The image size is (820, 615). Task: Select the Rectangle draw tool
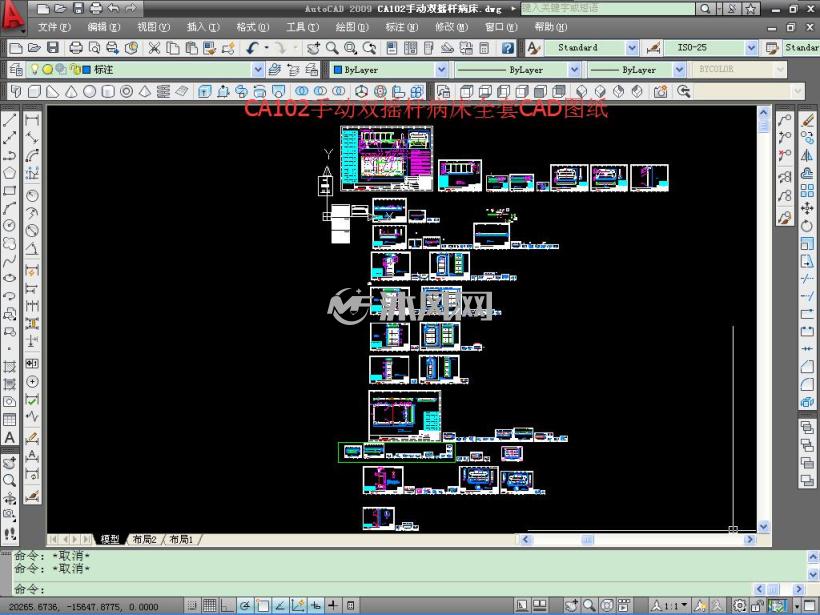[9, 190]
